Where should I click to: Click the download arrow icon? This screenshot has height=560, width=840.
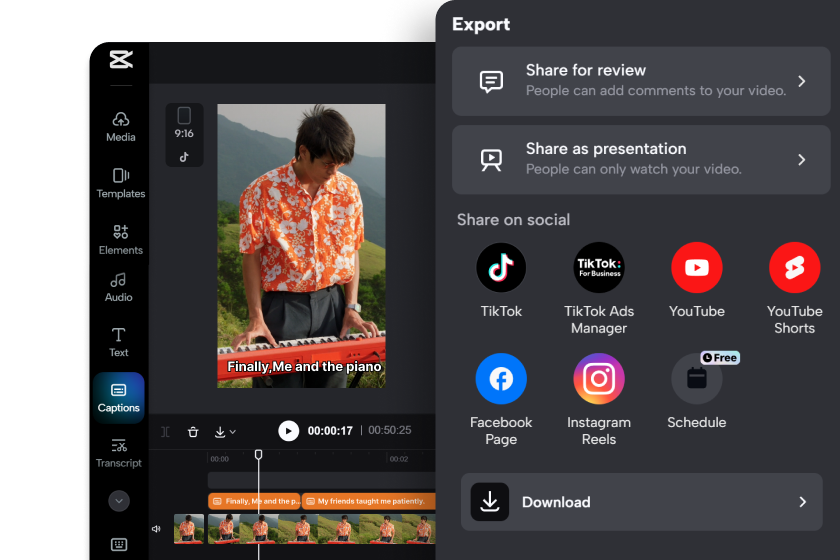point(490,502)
